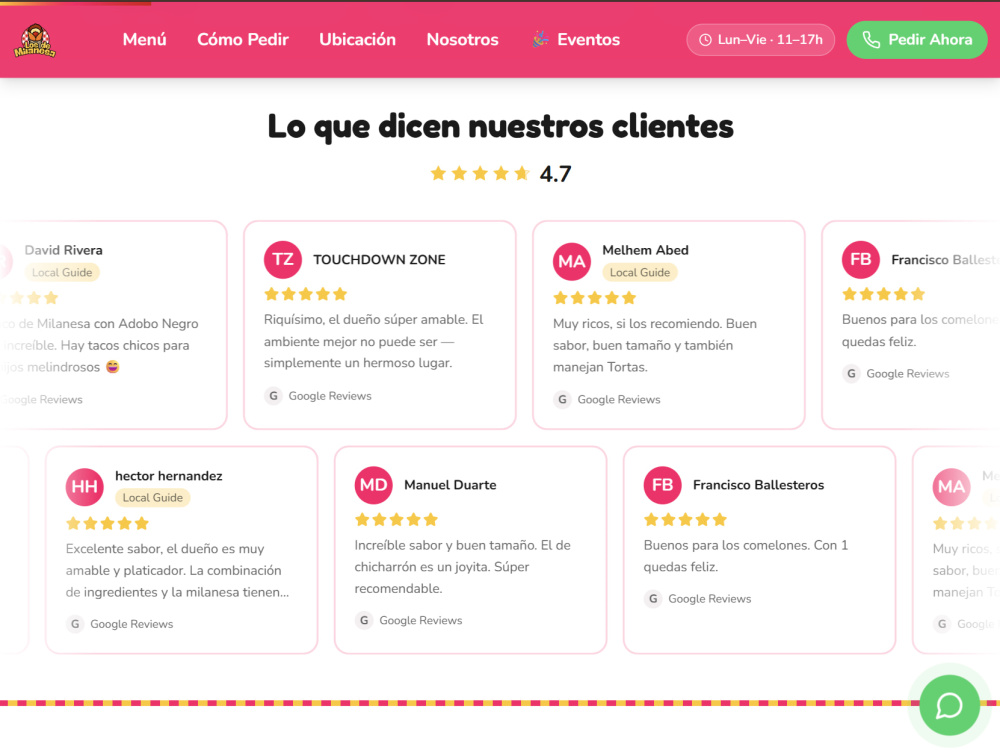This screenshot has width=1000, height=750.
Task: Click Google G icon under 'Con 1 quedas feliz'
Action: click(652, 598)
